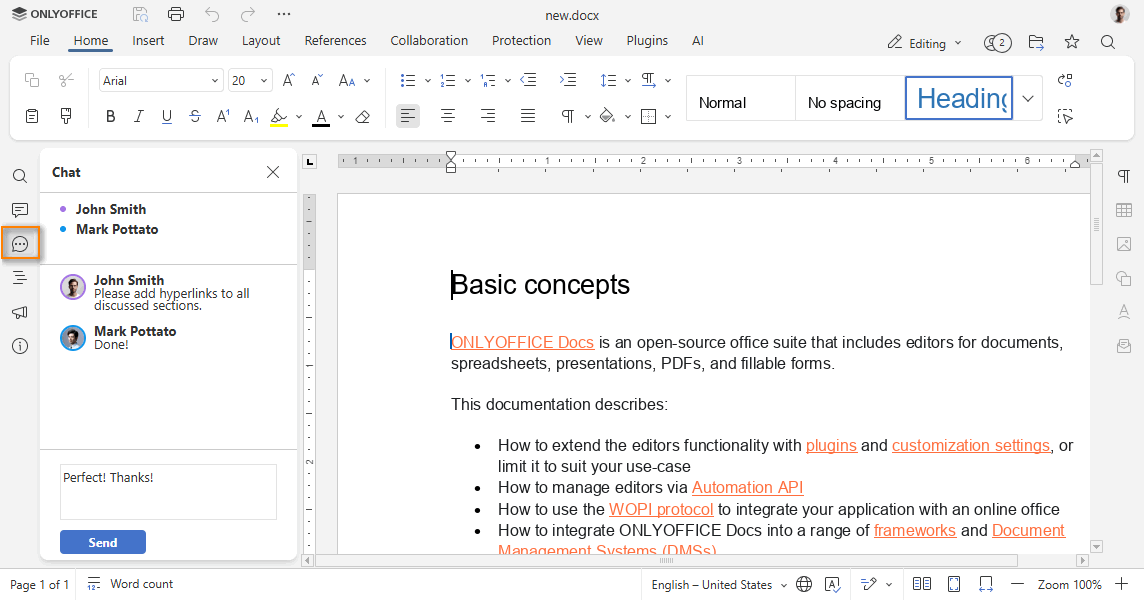
Task: Switch to the Layout tab
Action: tap(260, 41)
